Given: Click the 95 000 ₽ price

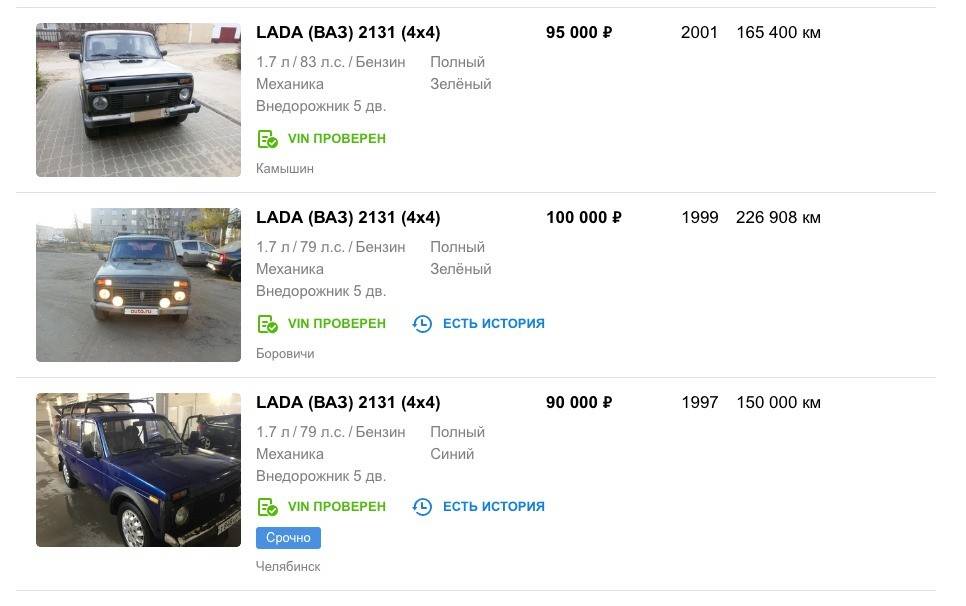Looking at the screenshot, I should tap(579, 33).
